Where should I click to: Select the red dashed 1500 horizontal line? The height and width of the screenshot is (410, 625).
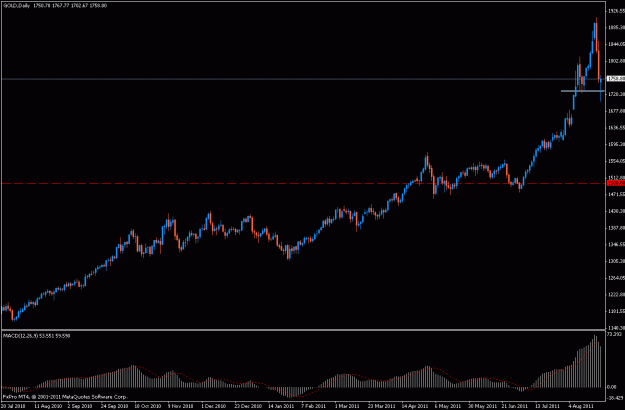tap(303, 184)
